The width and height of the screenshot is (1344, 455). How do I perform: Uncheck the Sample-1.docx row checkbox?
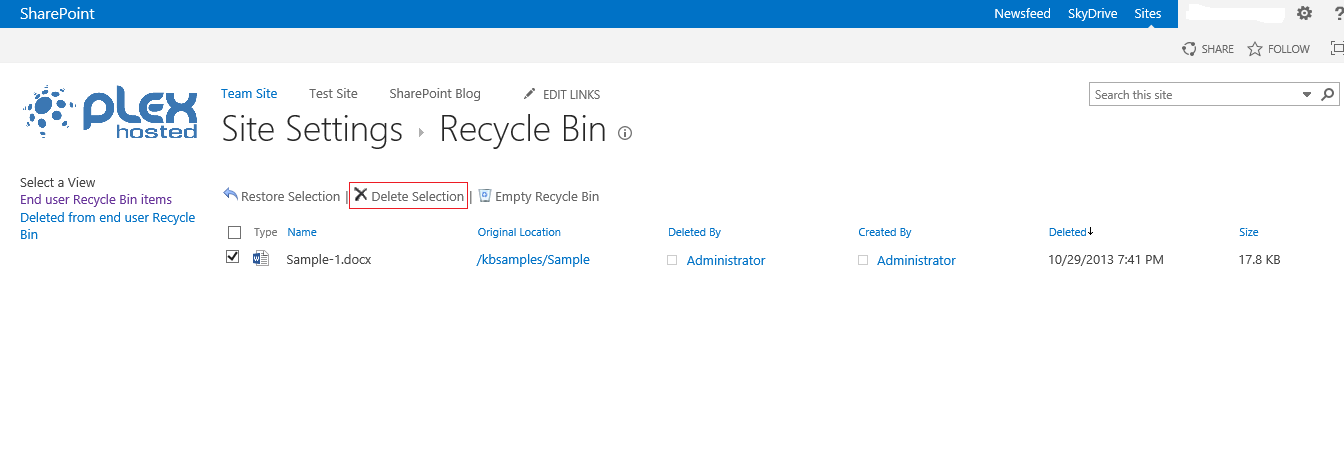(233, 257)
